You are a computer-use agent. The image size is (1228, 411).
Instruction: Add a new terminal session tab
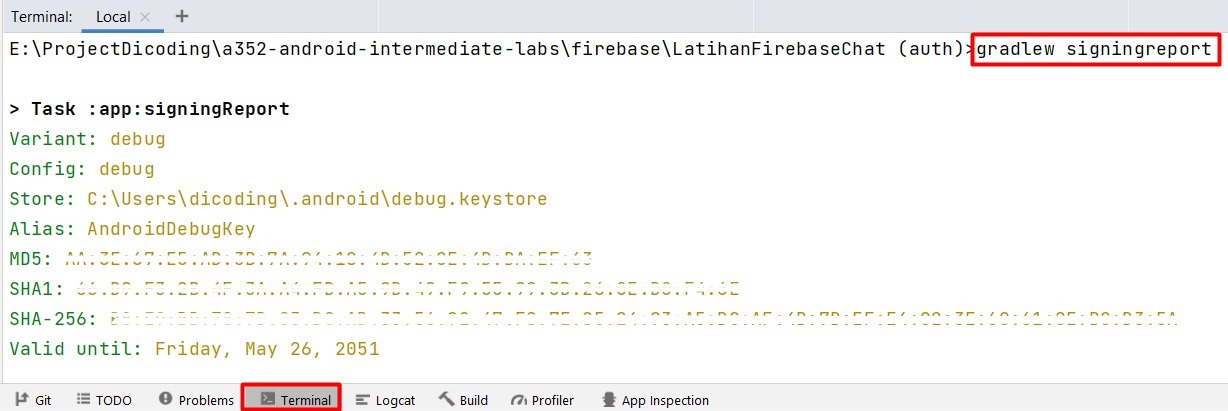click(x=181, y=17)
